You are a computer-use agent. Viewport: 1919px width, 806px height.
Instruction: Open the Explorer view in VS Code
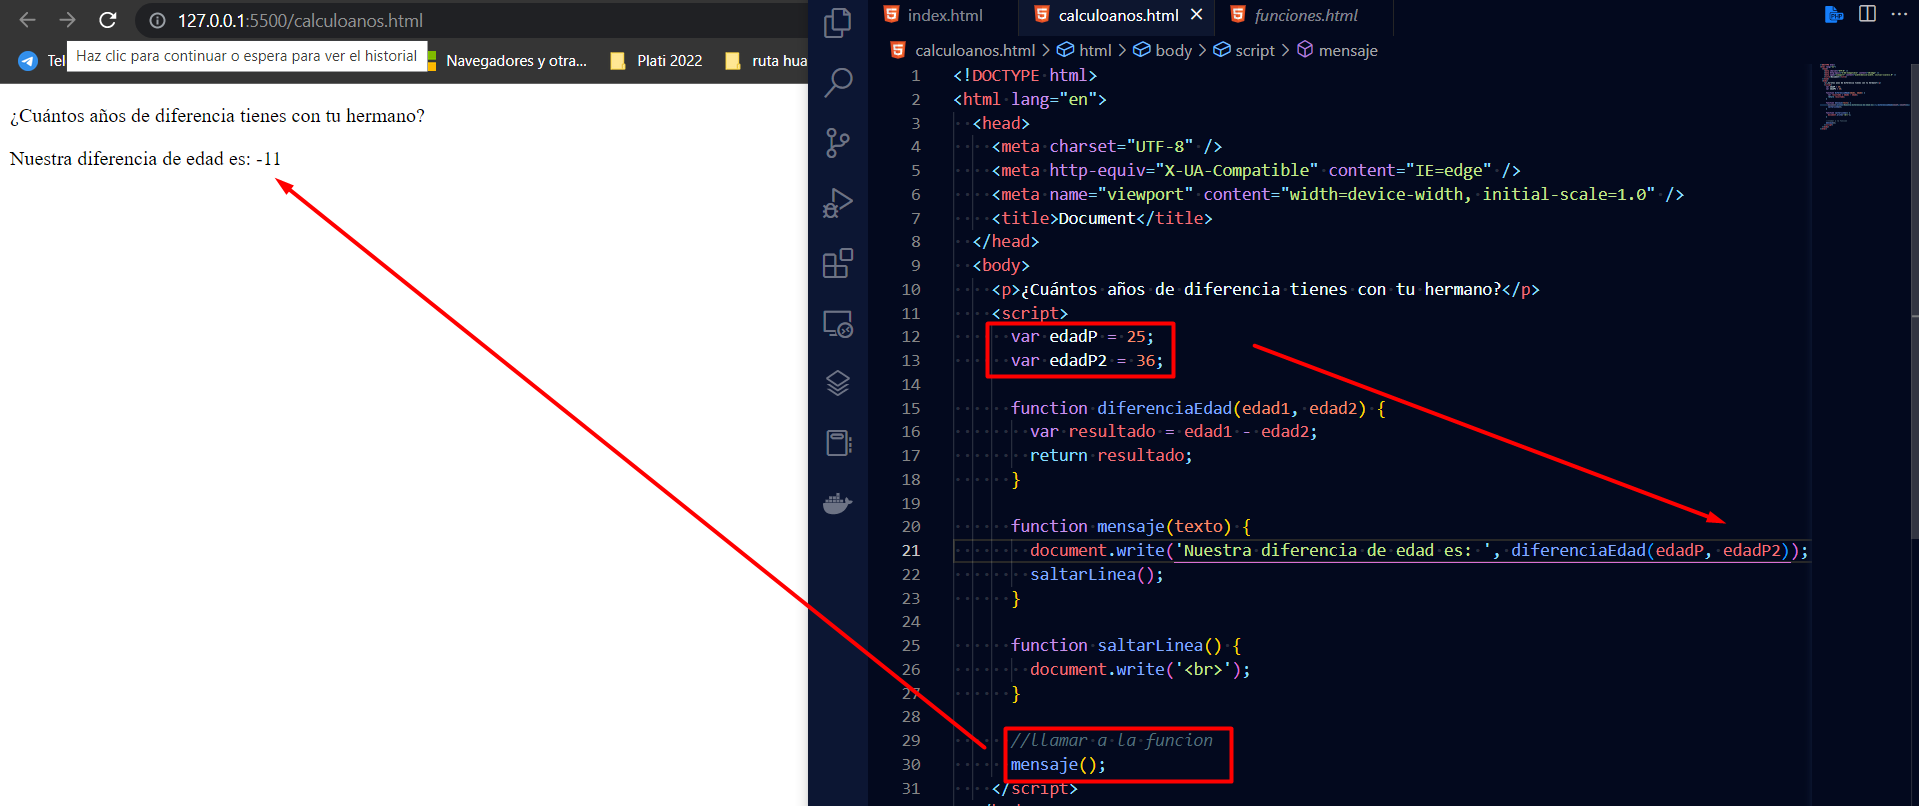[838, 23]
